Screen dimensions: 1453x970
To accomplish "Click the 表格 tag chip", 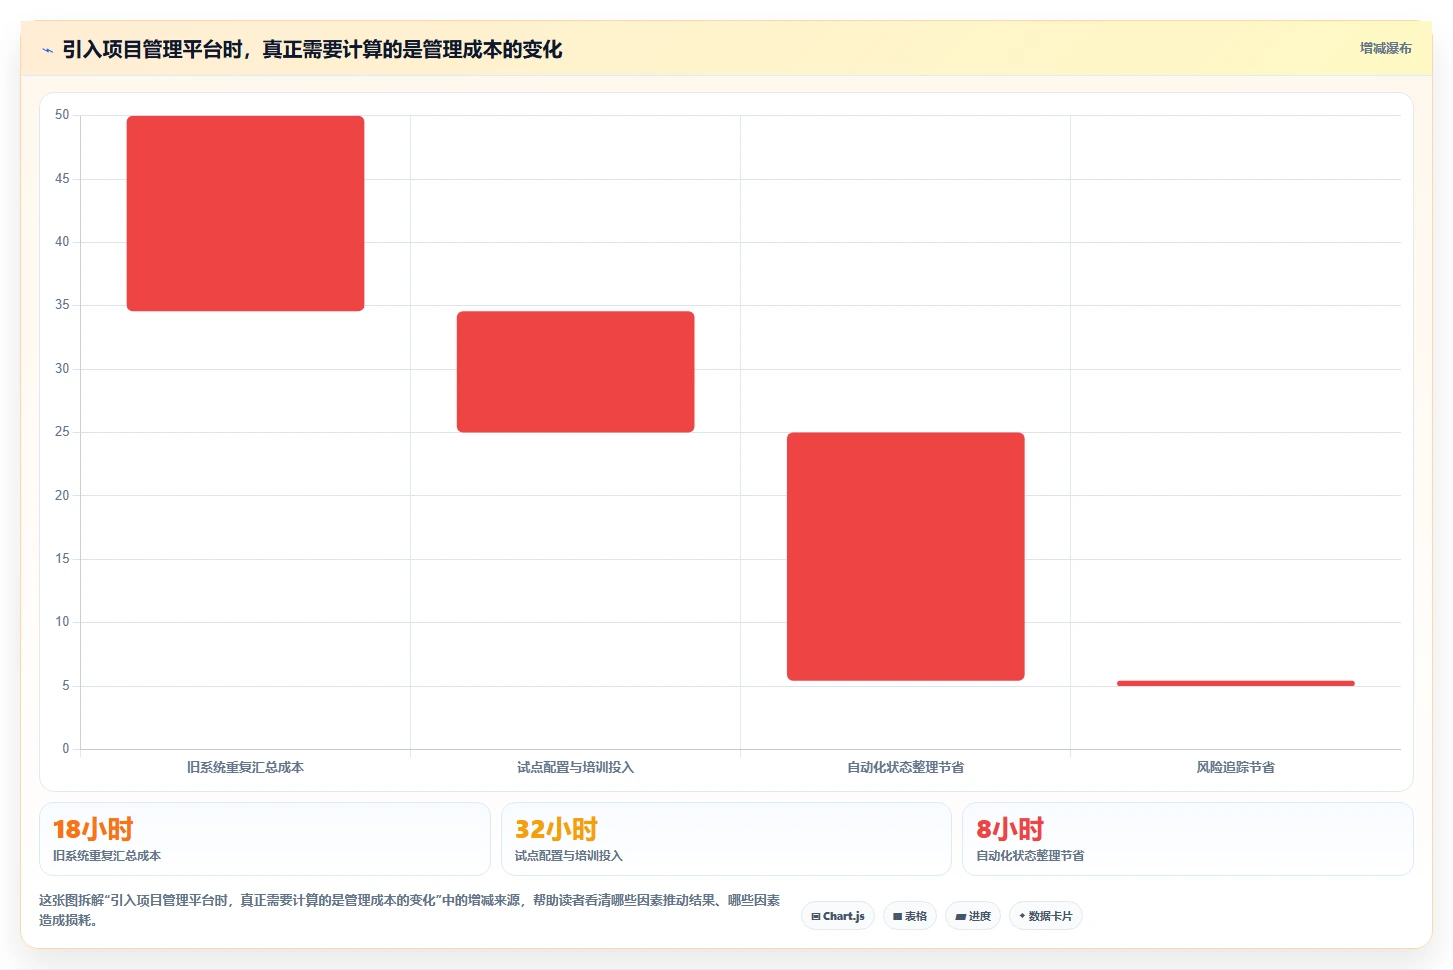I will [910, 916].
